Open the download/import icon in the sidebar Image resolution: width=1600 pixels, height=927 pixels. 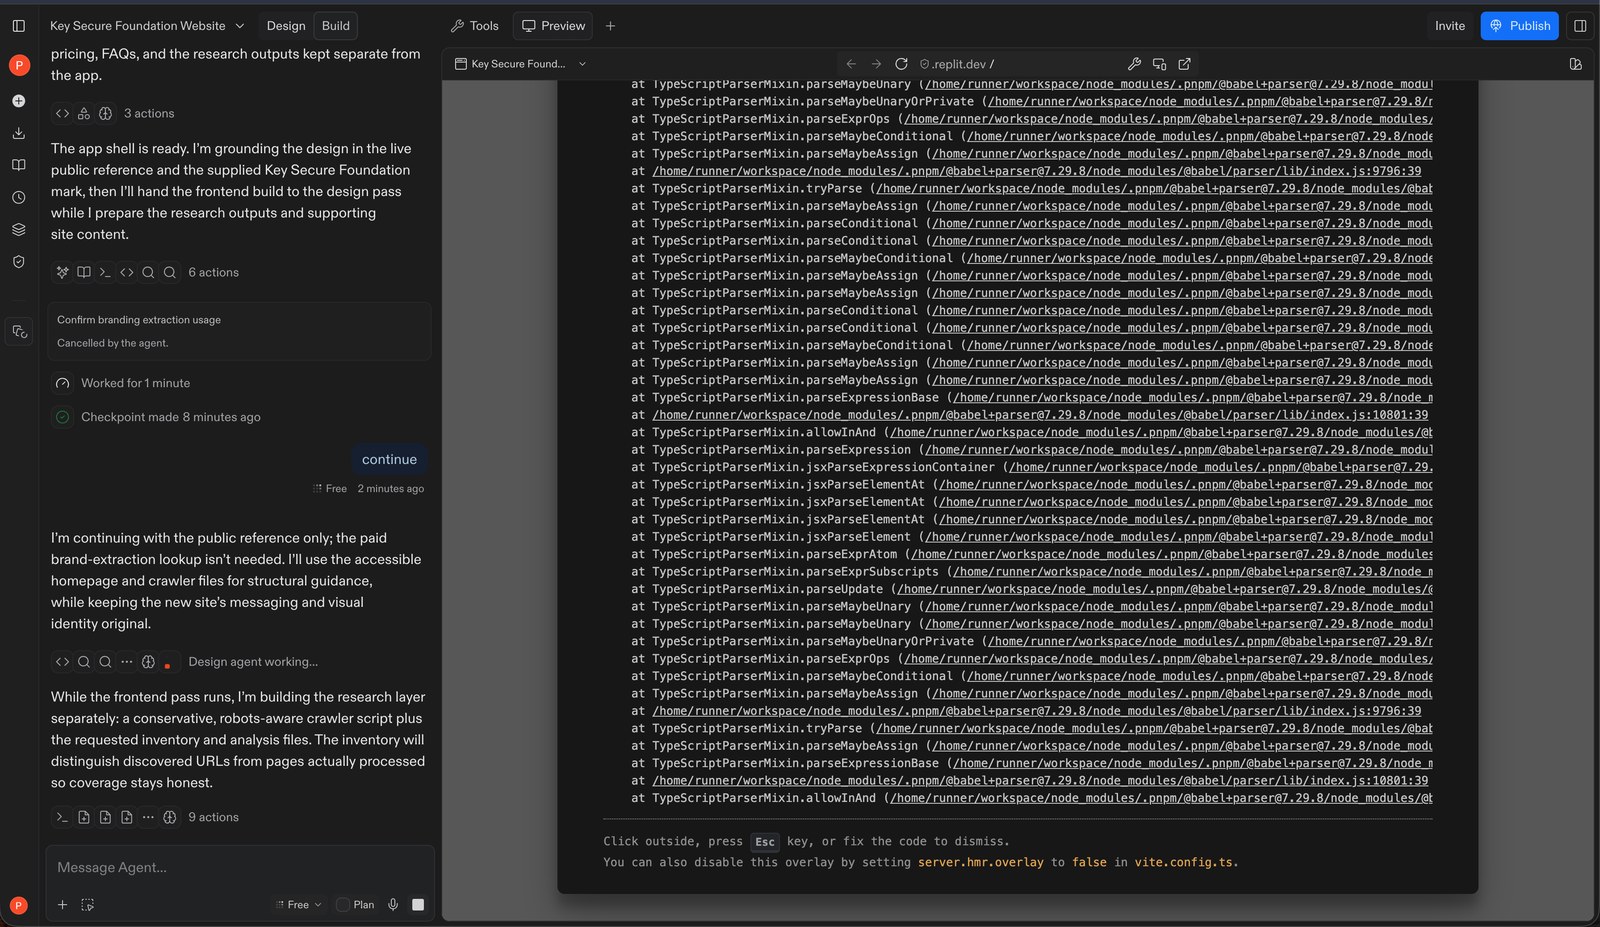pyautogui.click(x=18, y=133)
